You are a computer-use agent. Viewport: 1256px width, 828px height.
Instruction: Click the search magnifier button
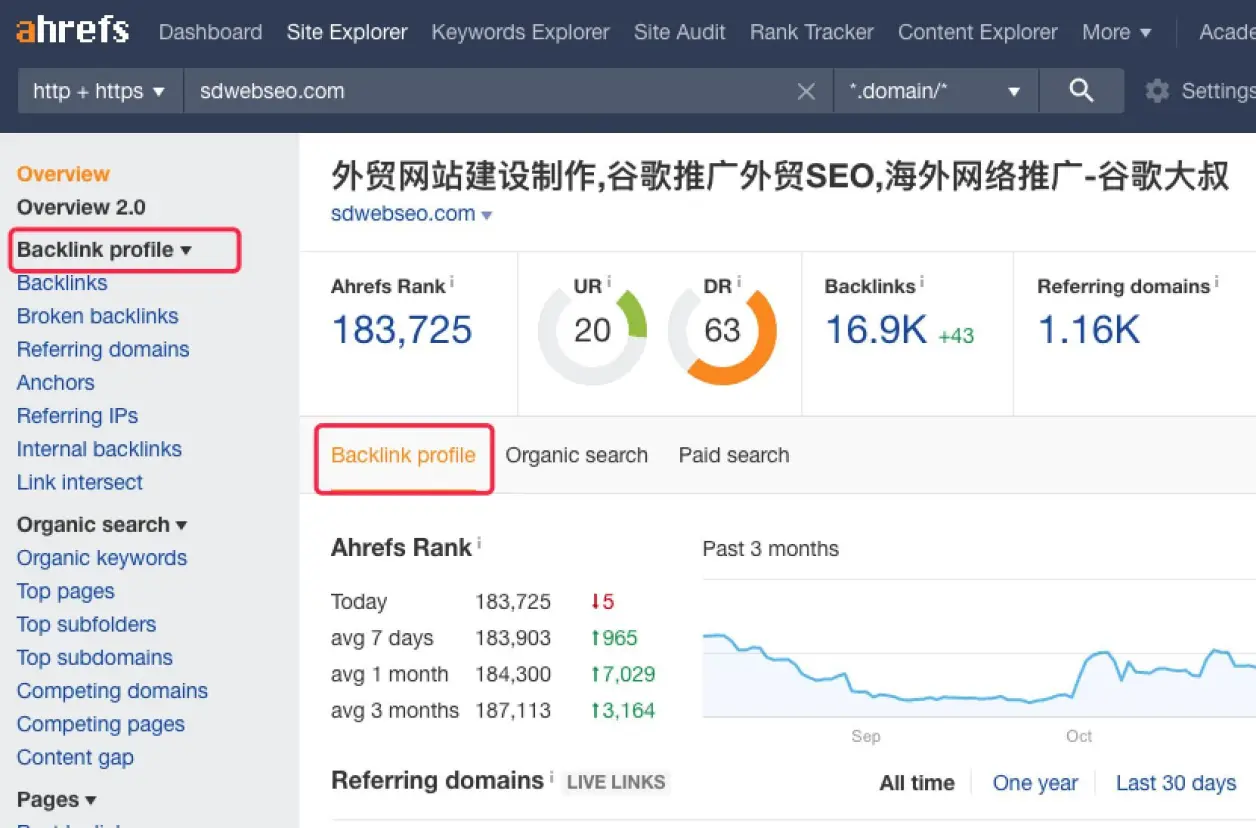[x=1081, y=91]
